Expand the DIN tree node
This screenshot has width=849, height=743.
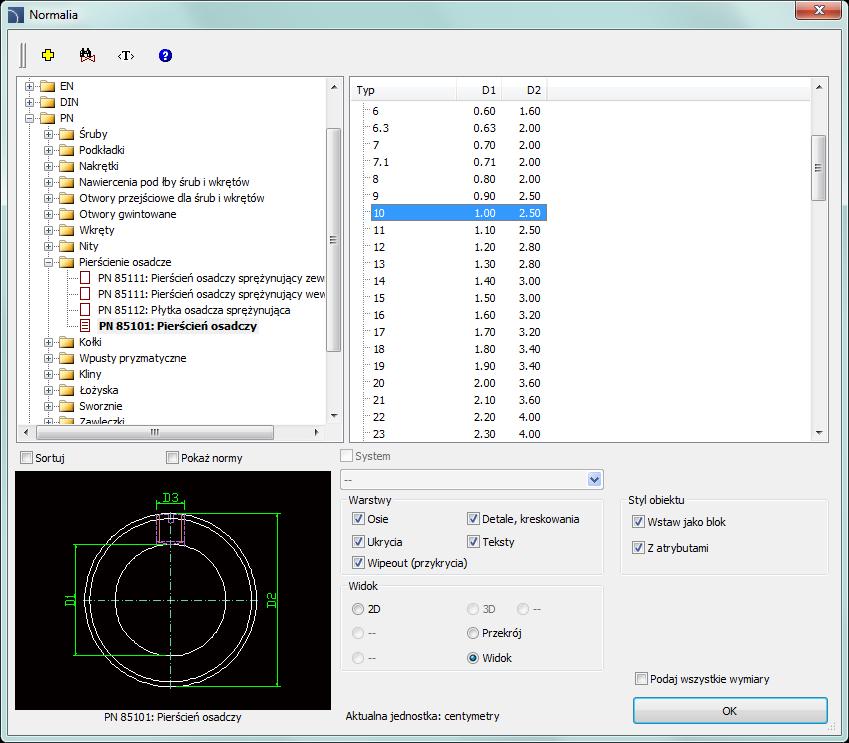tap(30, 102)
